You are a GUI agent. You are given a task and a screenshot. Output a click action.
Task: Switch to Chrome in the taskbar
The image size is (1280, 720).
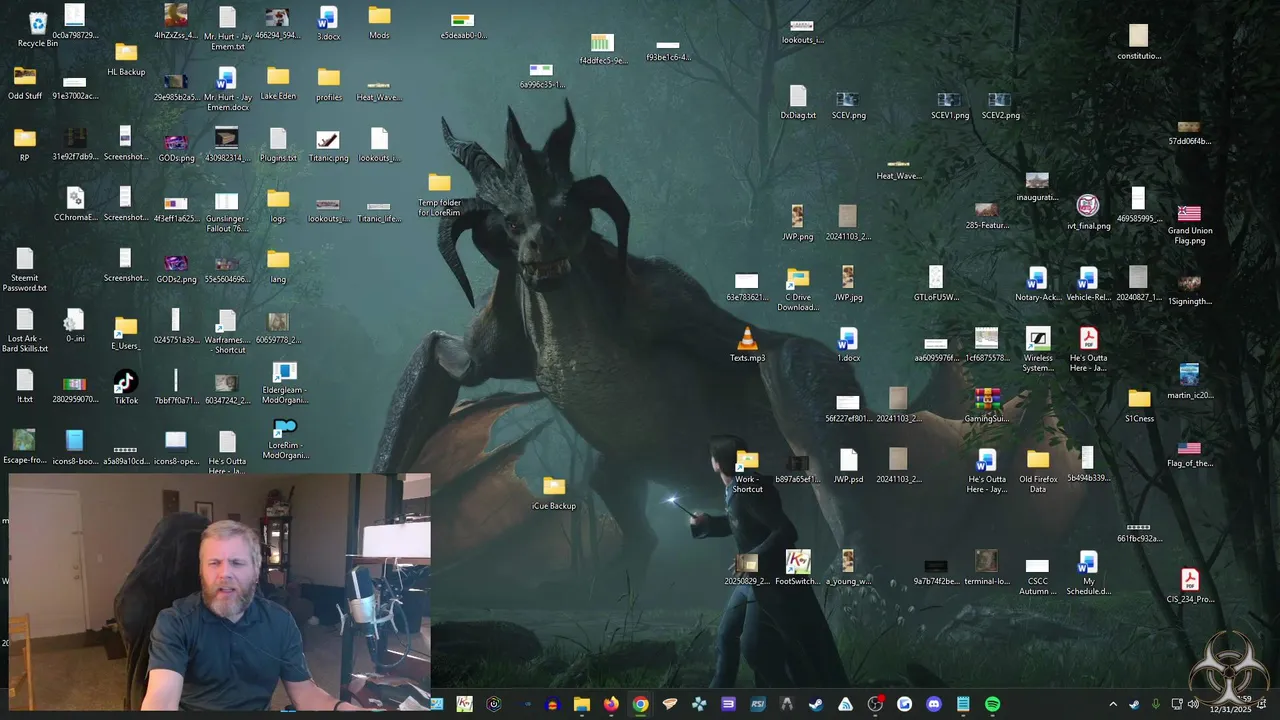[x=640, y=704]
